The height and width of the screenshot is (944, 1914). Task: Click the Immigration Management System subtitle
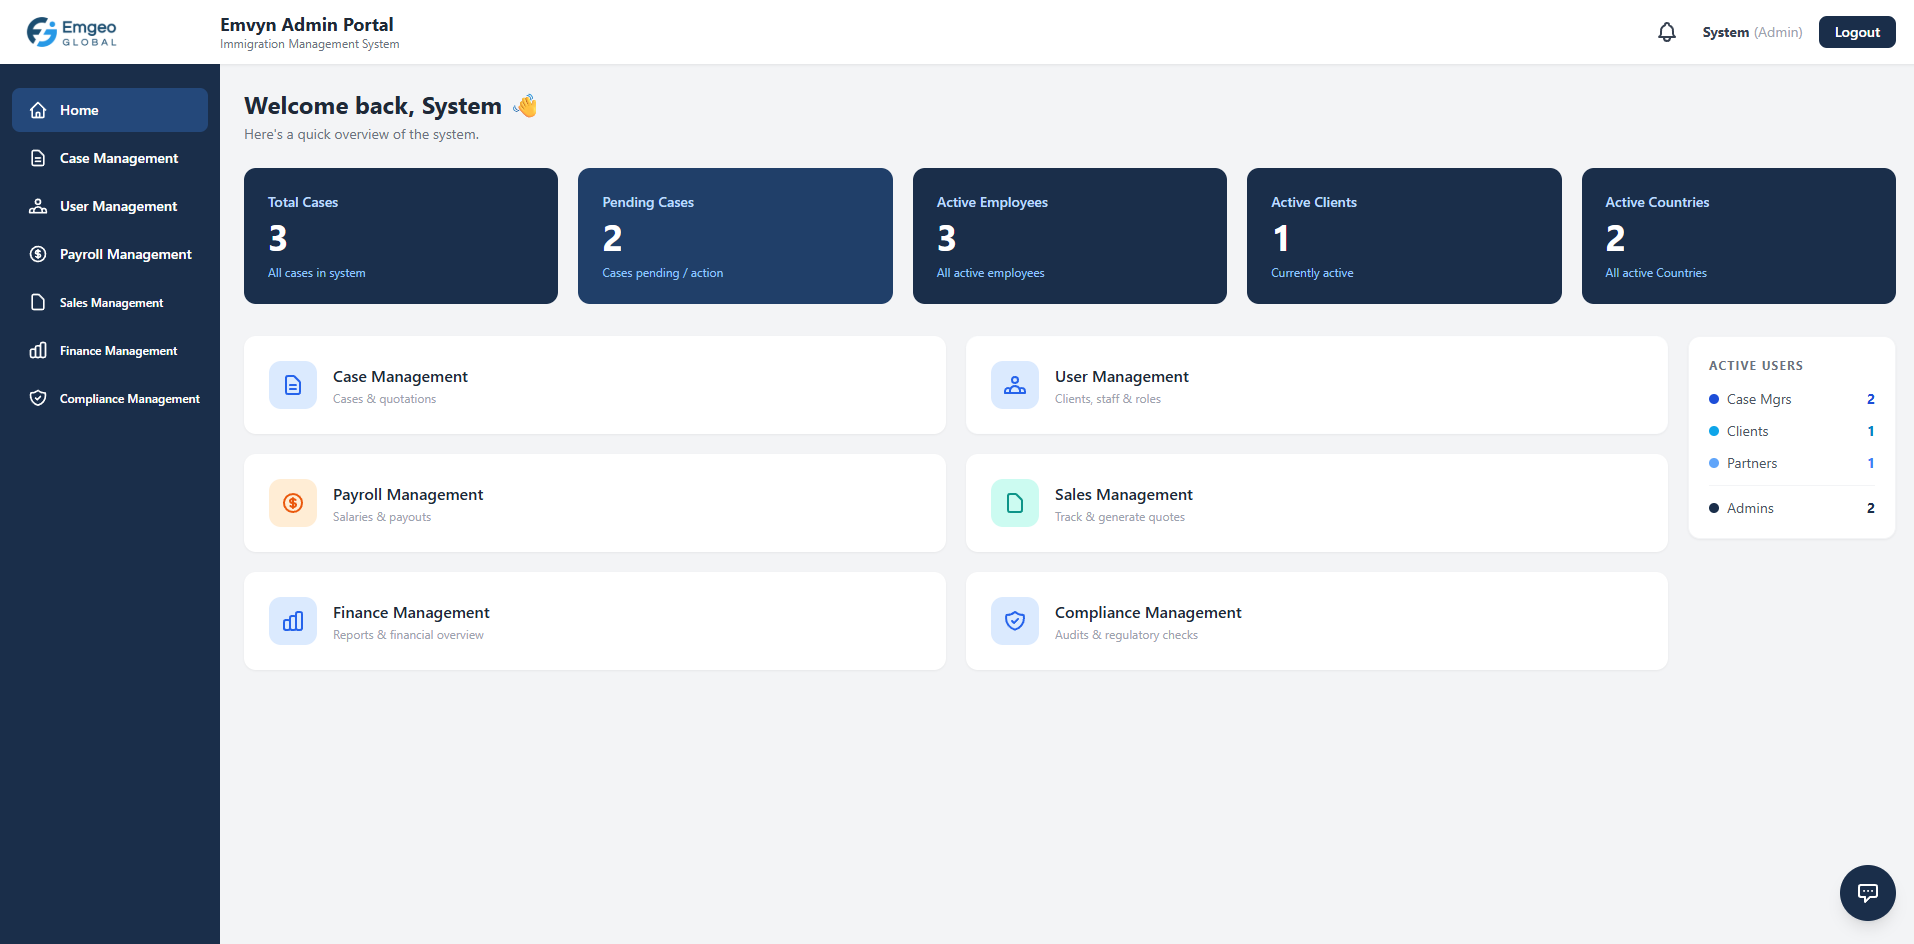click(310, 44)
